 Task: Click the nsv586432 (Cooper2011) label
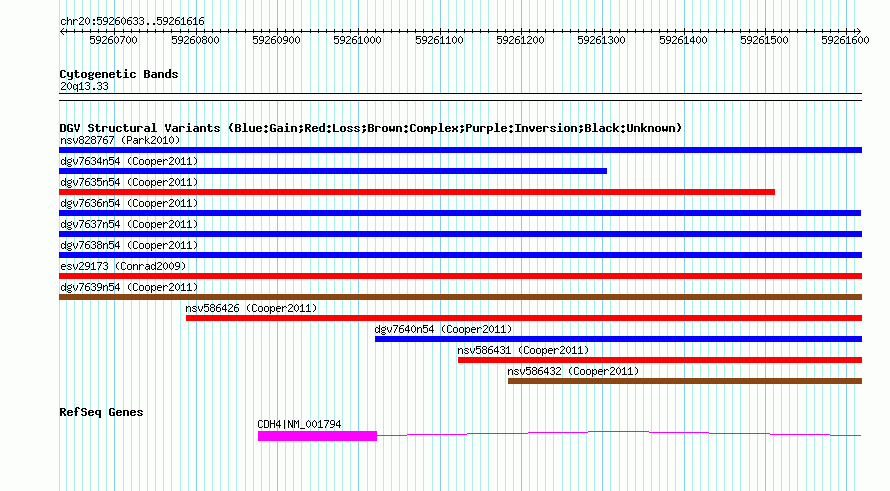click(573, 371)
